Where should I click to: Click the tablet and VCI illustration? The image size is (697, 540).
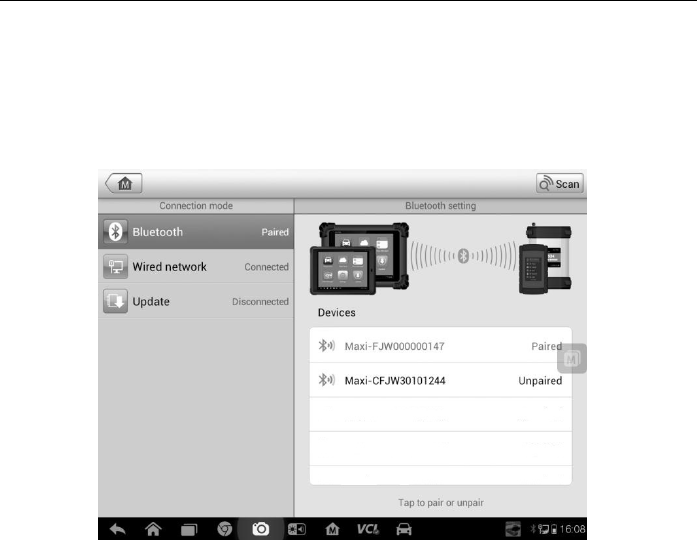(x=441, y=259)
